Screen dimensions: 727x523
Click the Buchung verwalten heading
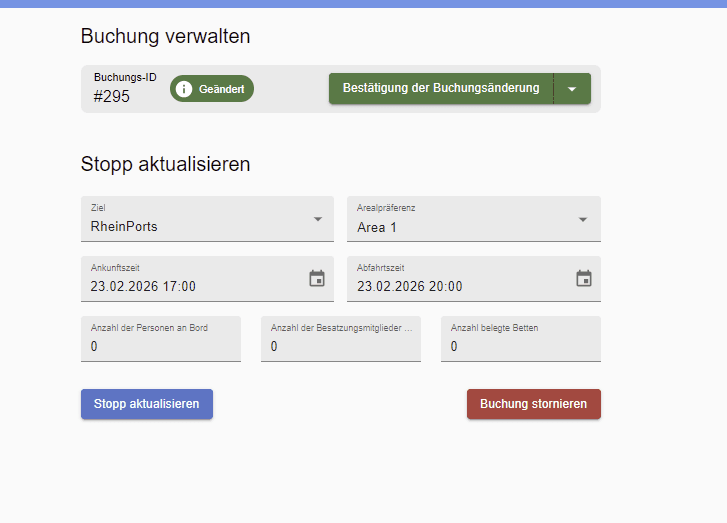pos(166,36)
